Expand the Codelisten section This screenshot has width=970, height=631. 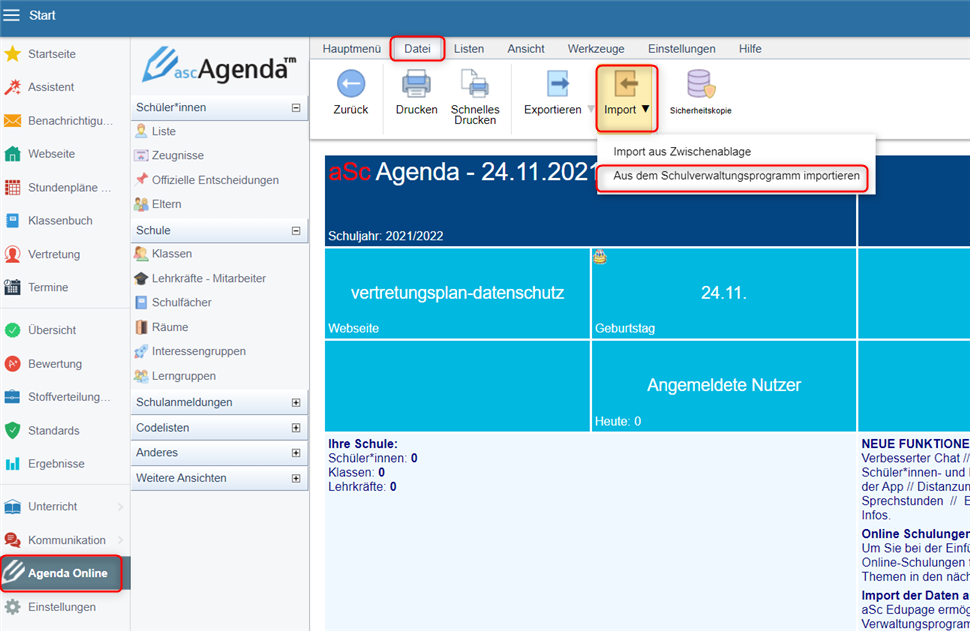pyautogui.click(x=296, y=428)
